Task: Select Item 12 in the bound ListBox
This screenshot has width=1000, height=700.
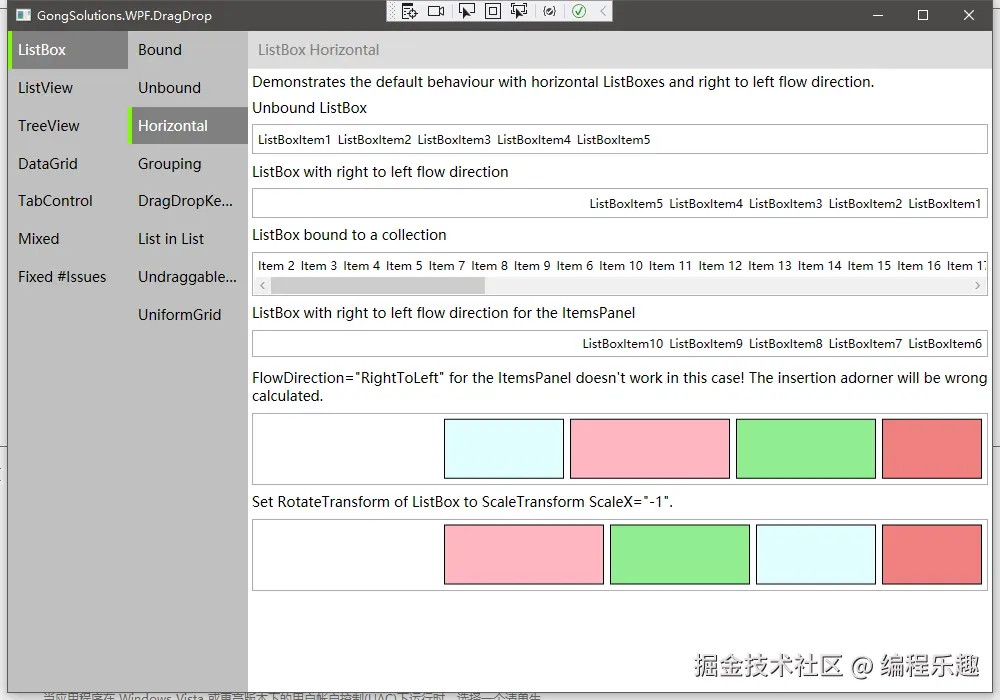Action: click(x=720, y=266)
